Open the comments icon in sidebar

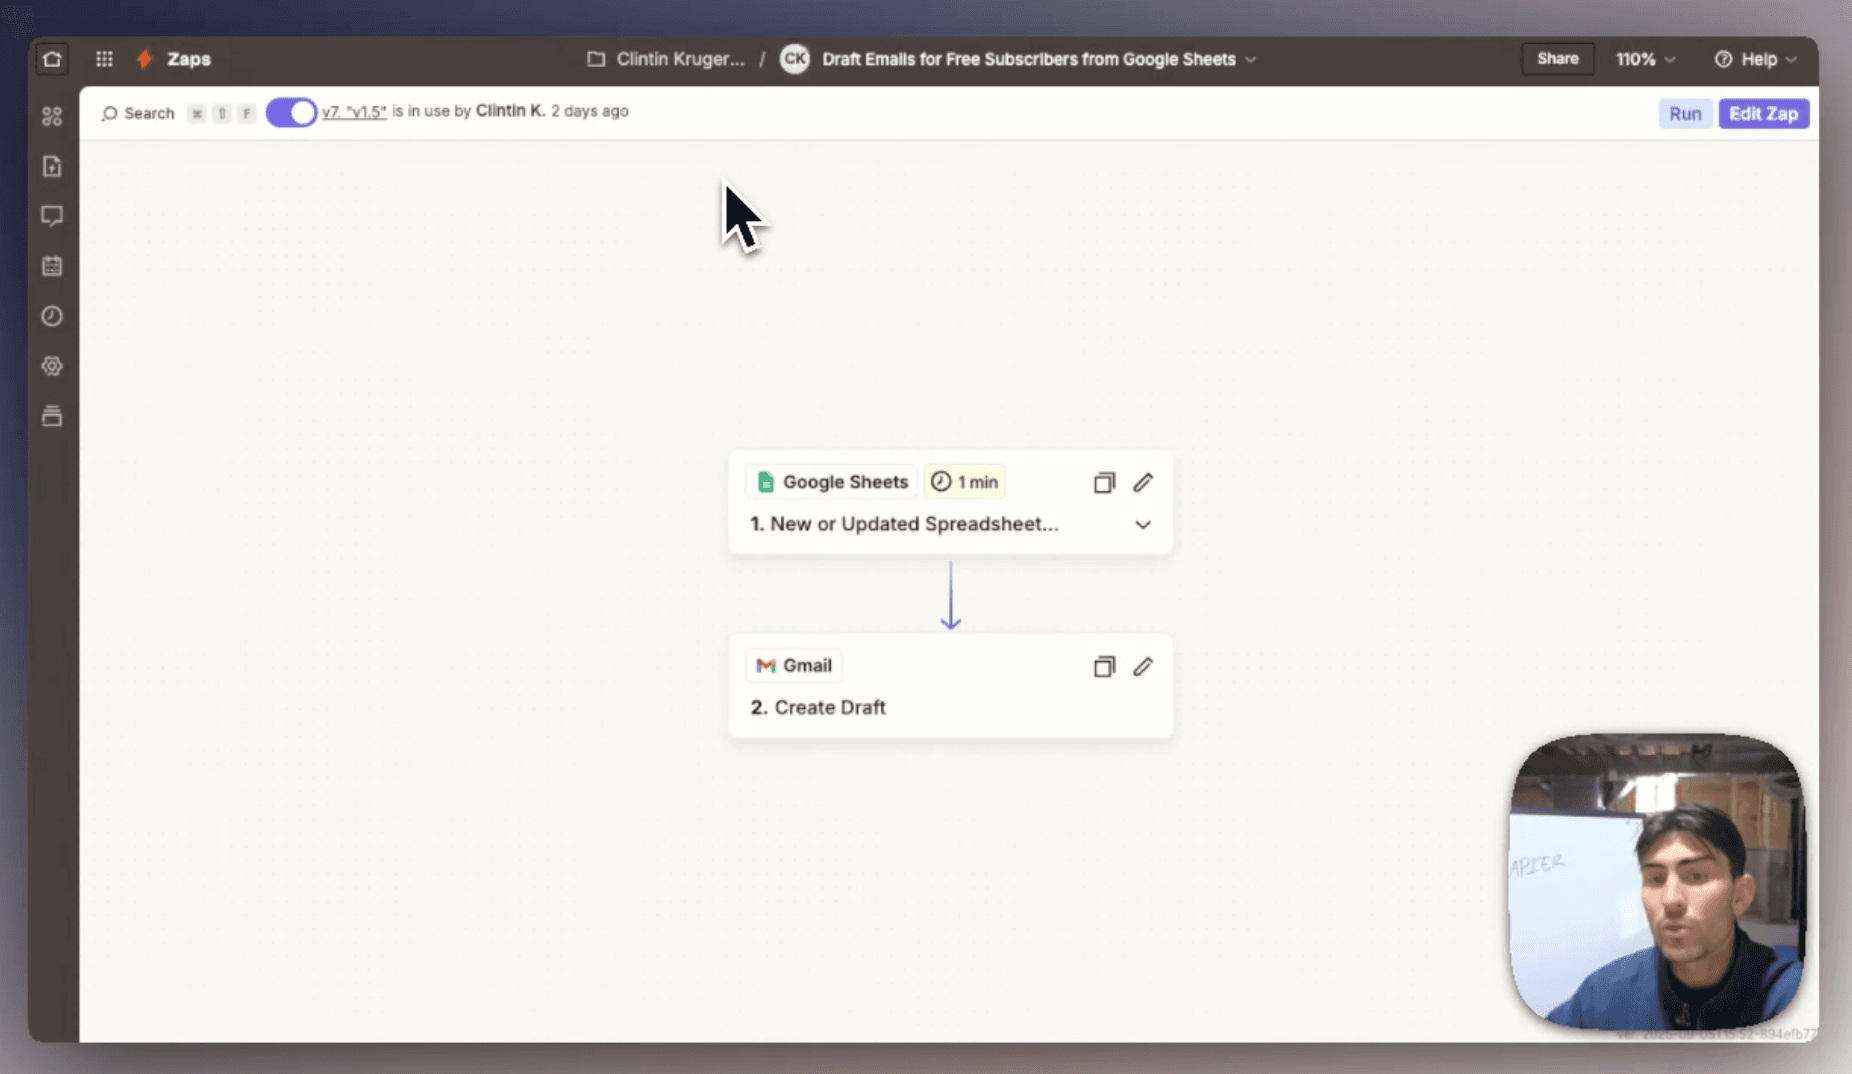[52, 216]
